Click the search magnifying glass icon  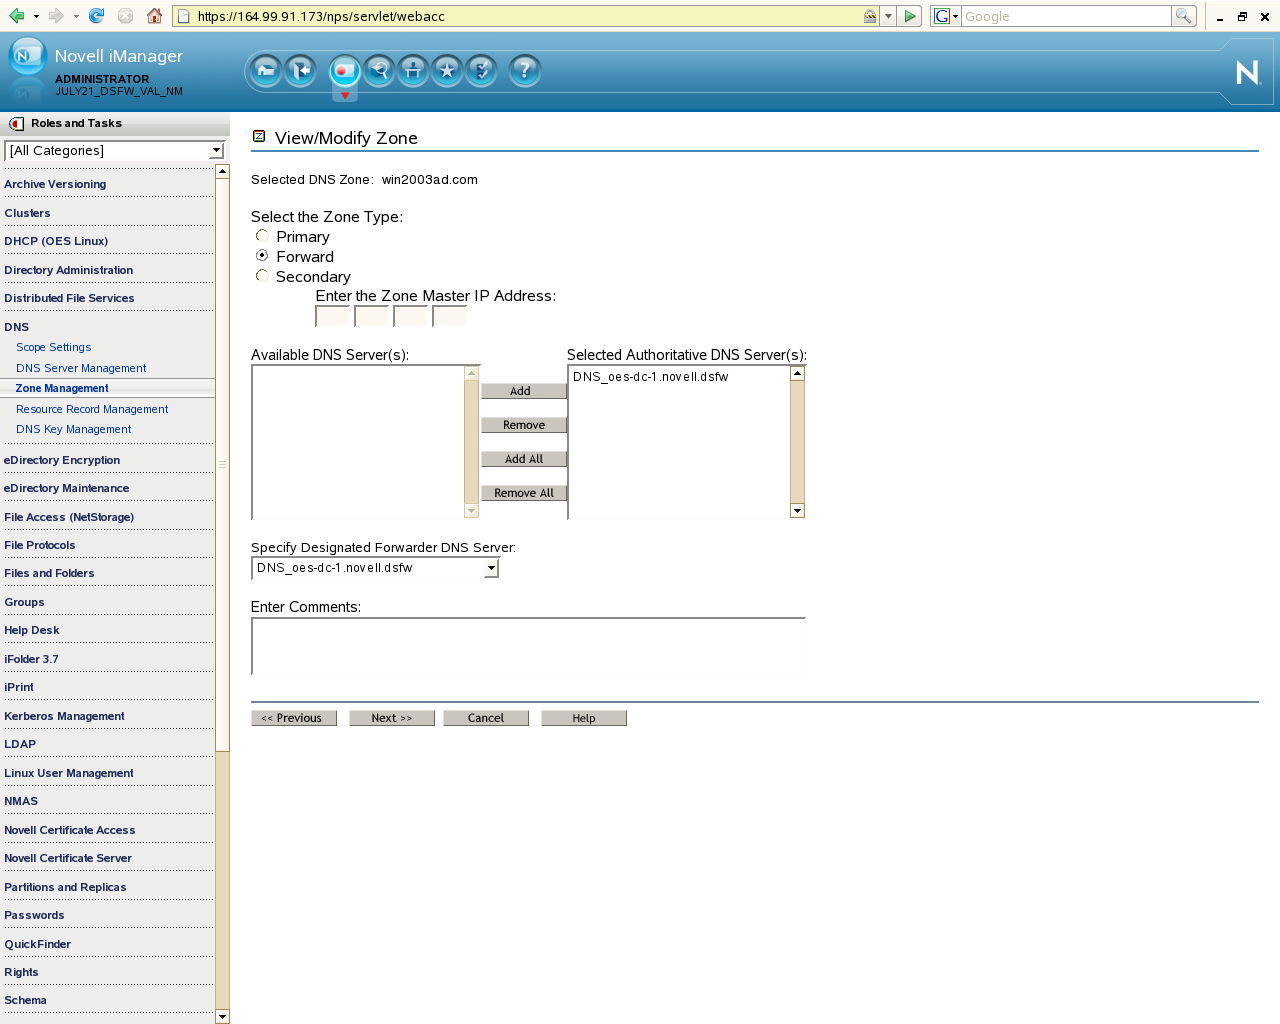(1184, 16)
